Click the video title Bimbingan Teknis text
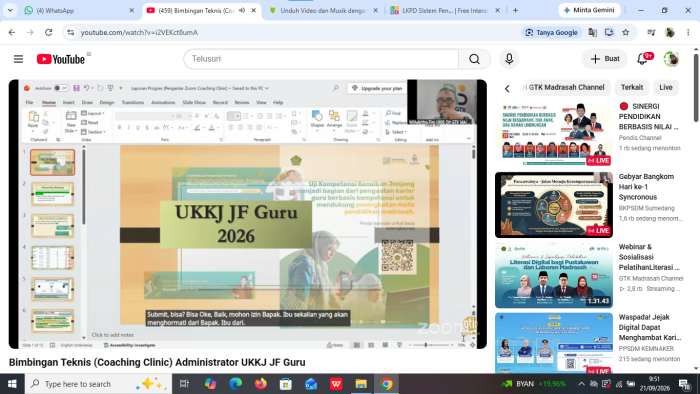The image size is (700, 394). 157,362
